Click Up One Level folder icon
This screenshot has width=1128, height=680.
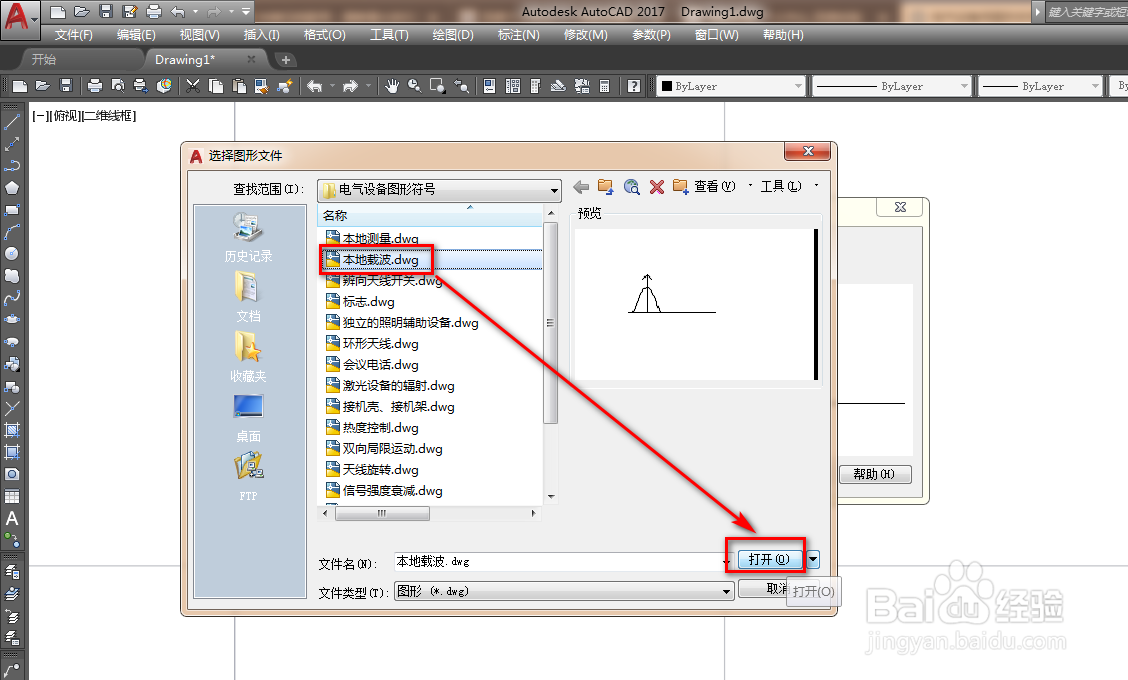click(x=606, y=187)
